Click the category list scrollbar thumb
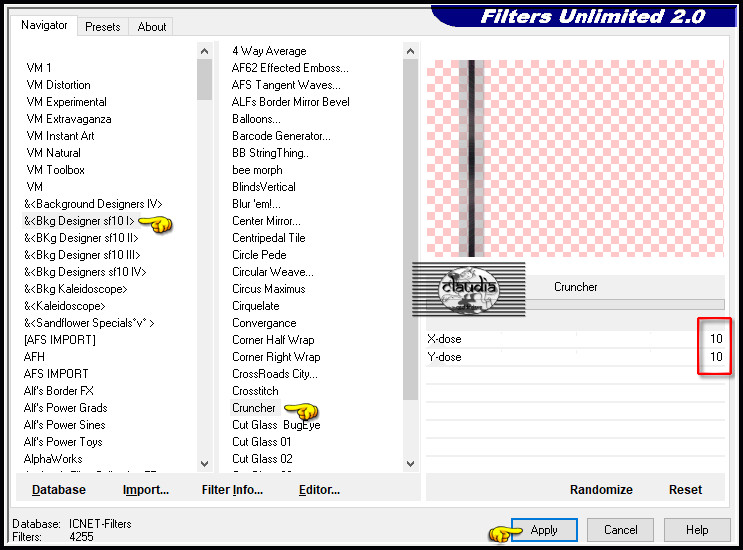Screen dimensions: 743x550 (x=204, y=80)
